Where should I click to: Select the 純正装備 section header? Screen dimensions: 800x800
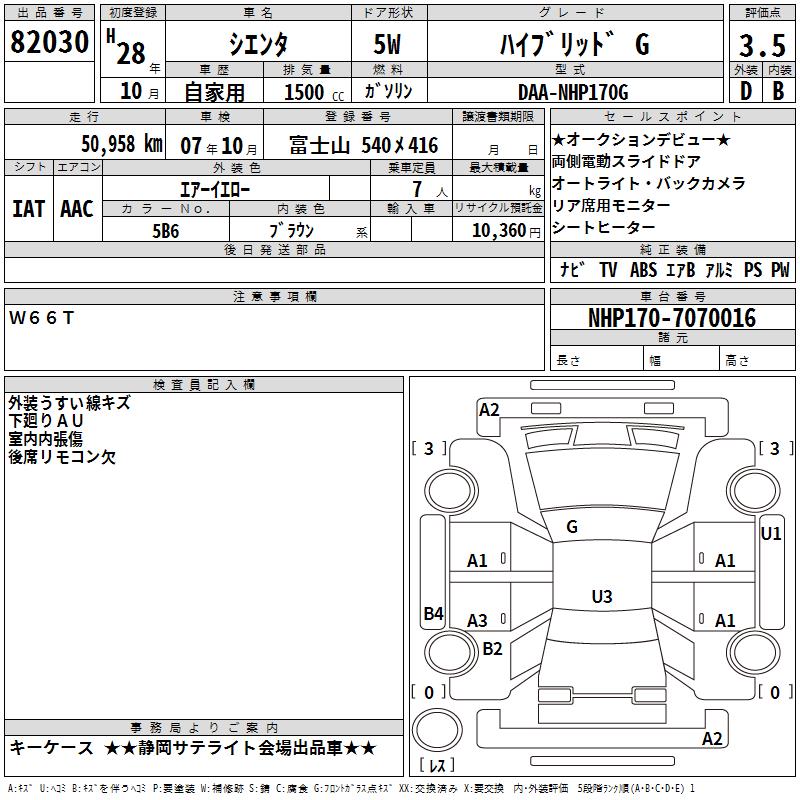tap(673, 249)
